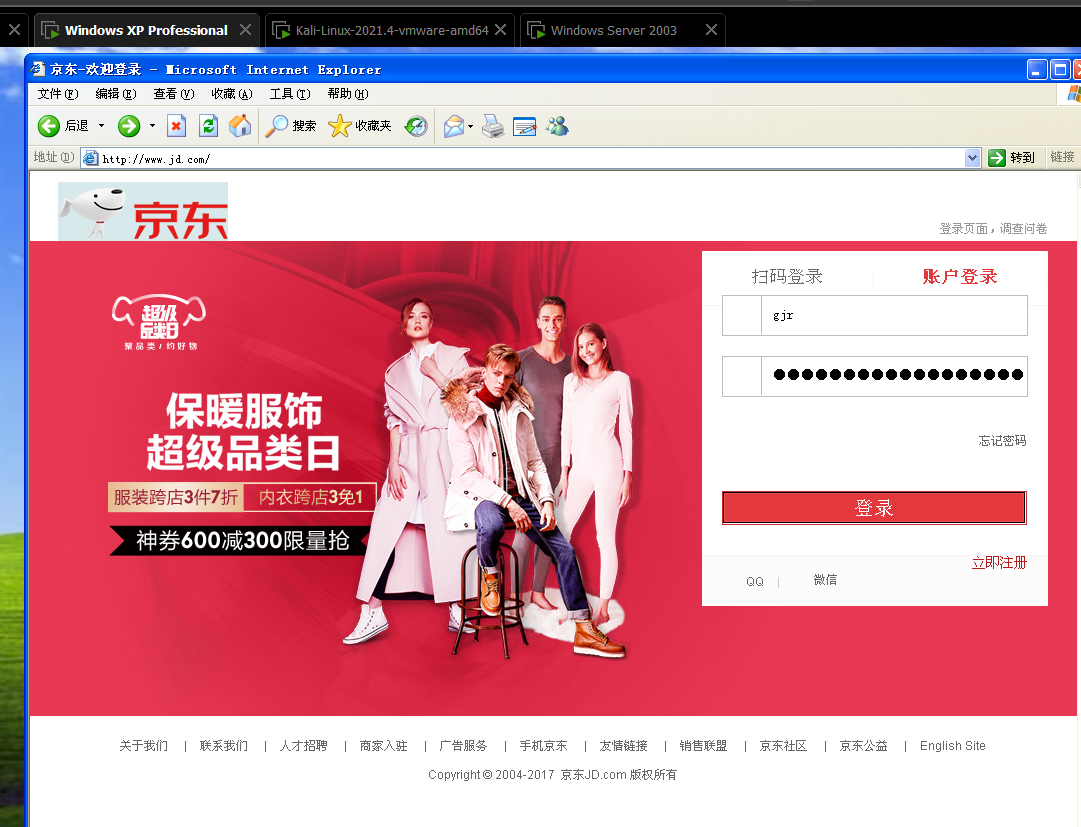Image resolution: width=1081 pixels, height=827 pixels.
Task: Click the 忘记密码 link
Action: [x=1002, y=441]
